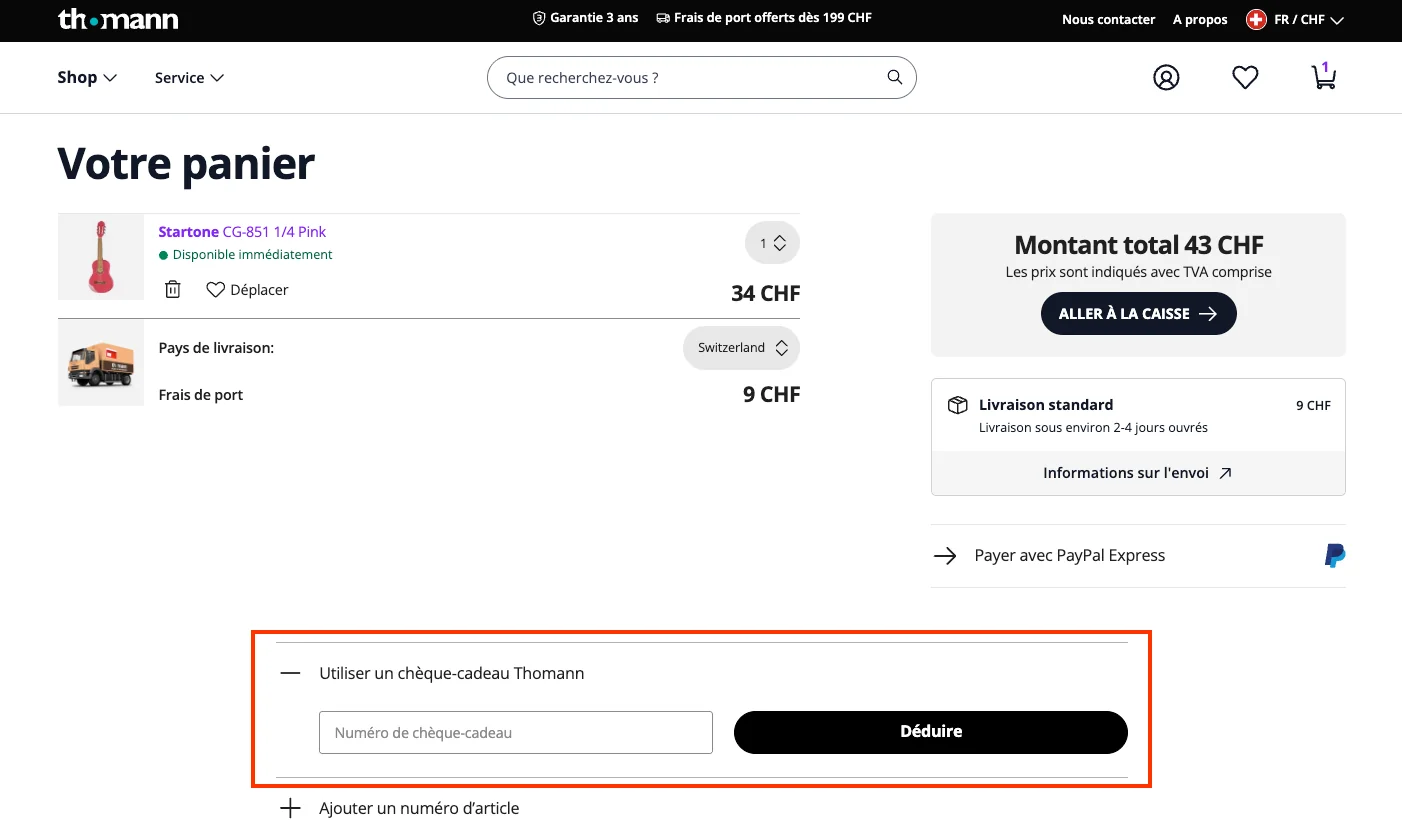Open the Switzerland delivery country dropdown
The width and height of the screenshot is (1402, 837).
(x=741, y=347)
